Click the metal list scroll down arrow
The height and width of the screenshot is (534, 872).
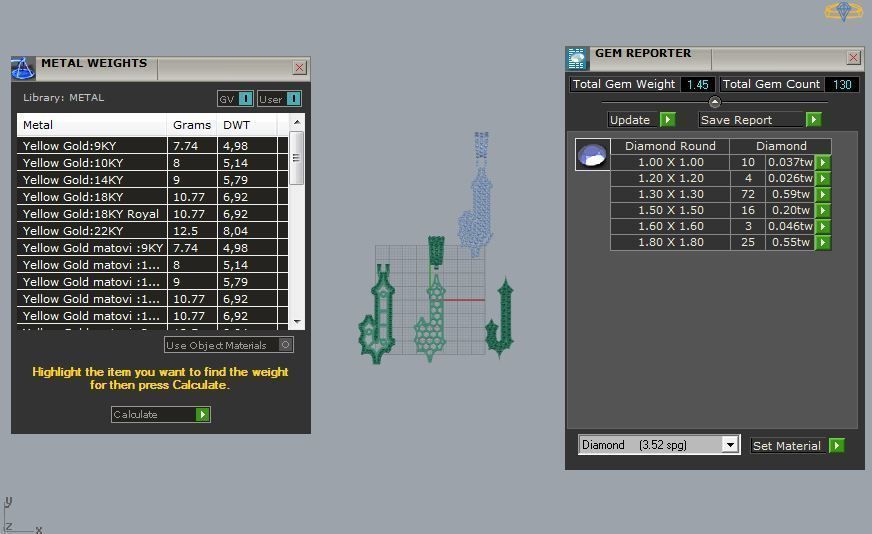(x=297, y=322)
